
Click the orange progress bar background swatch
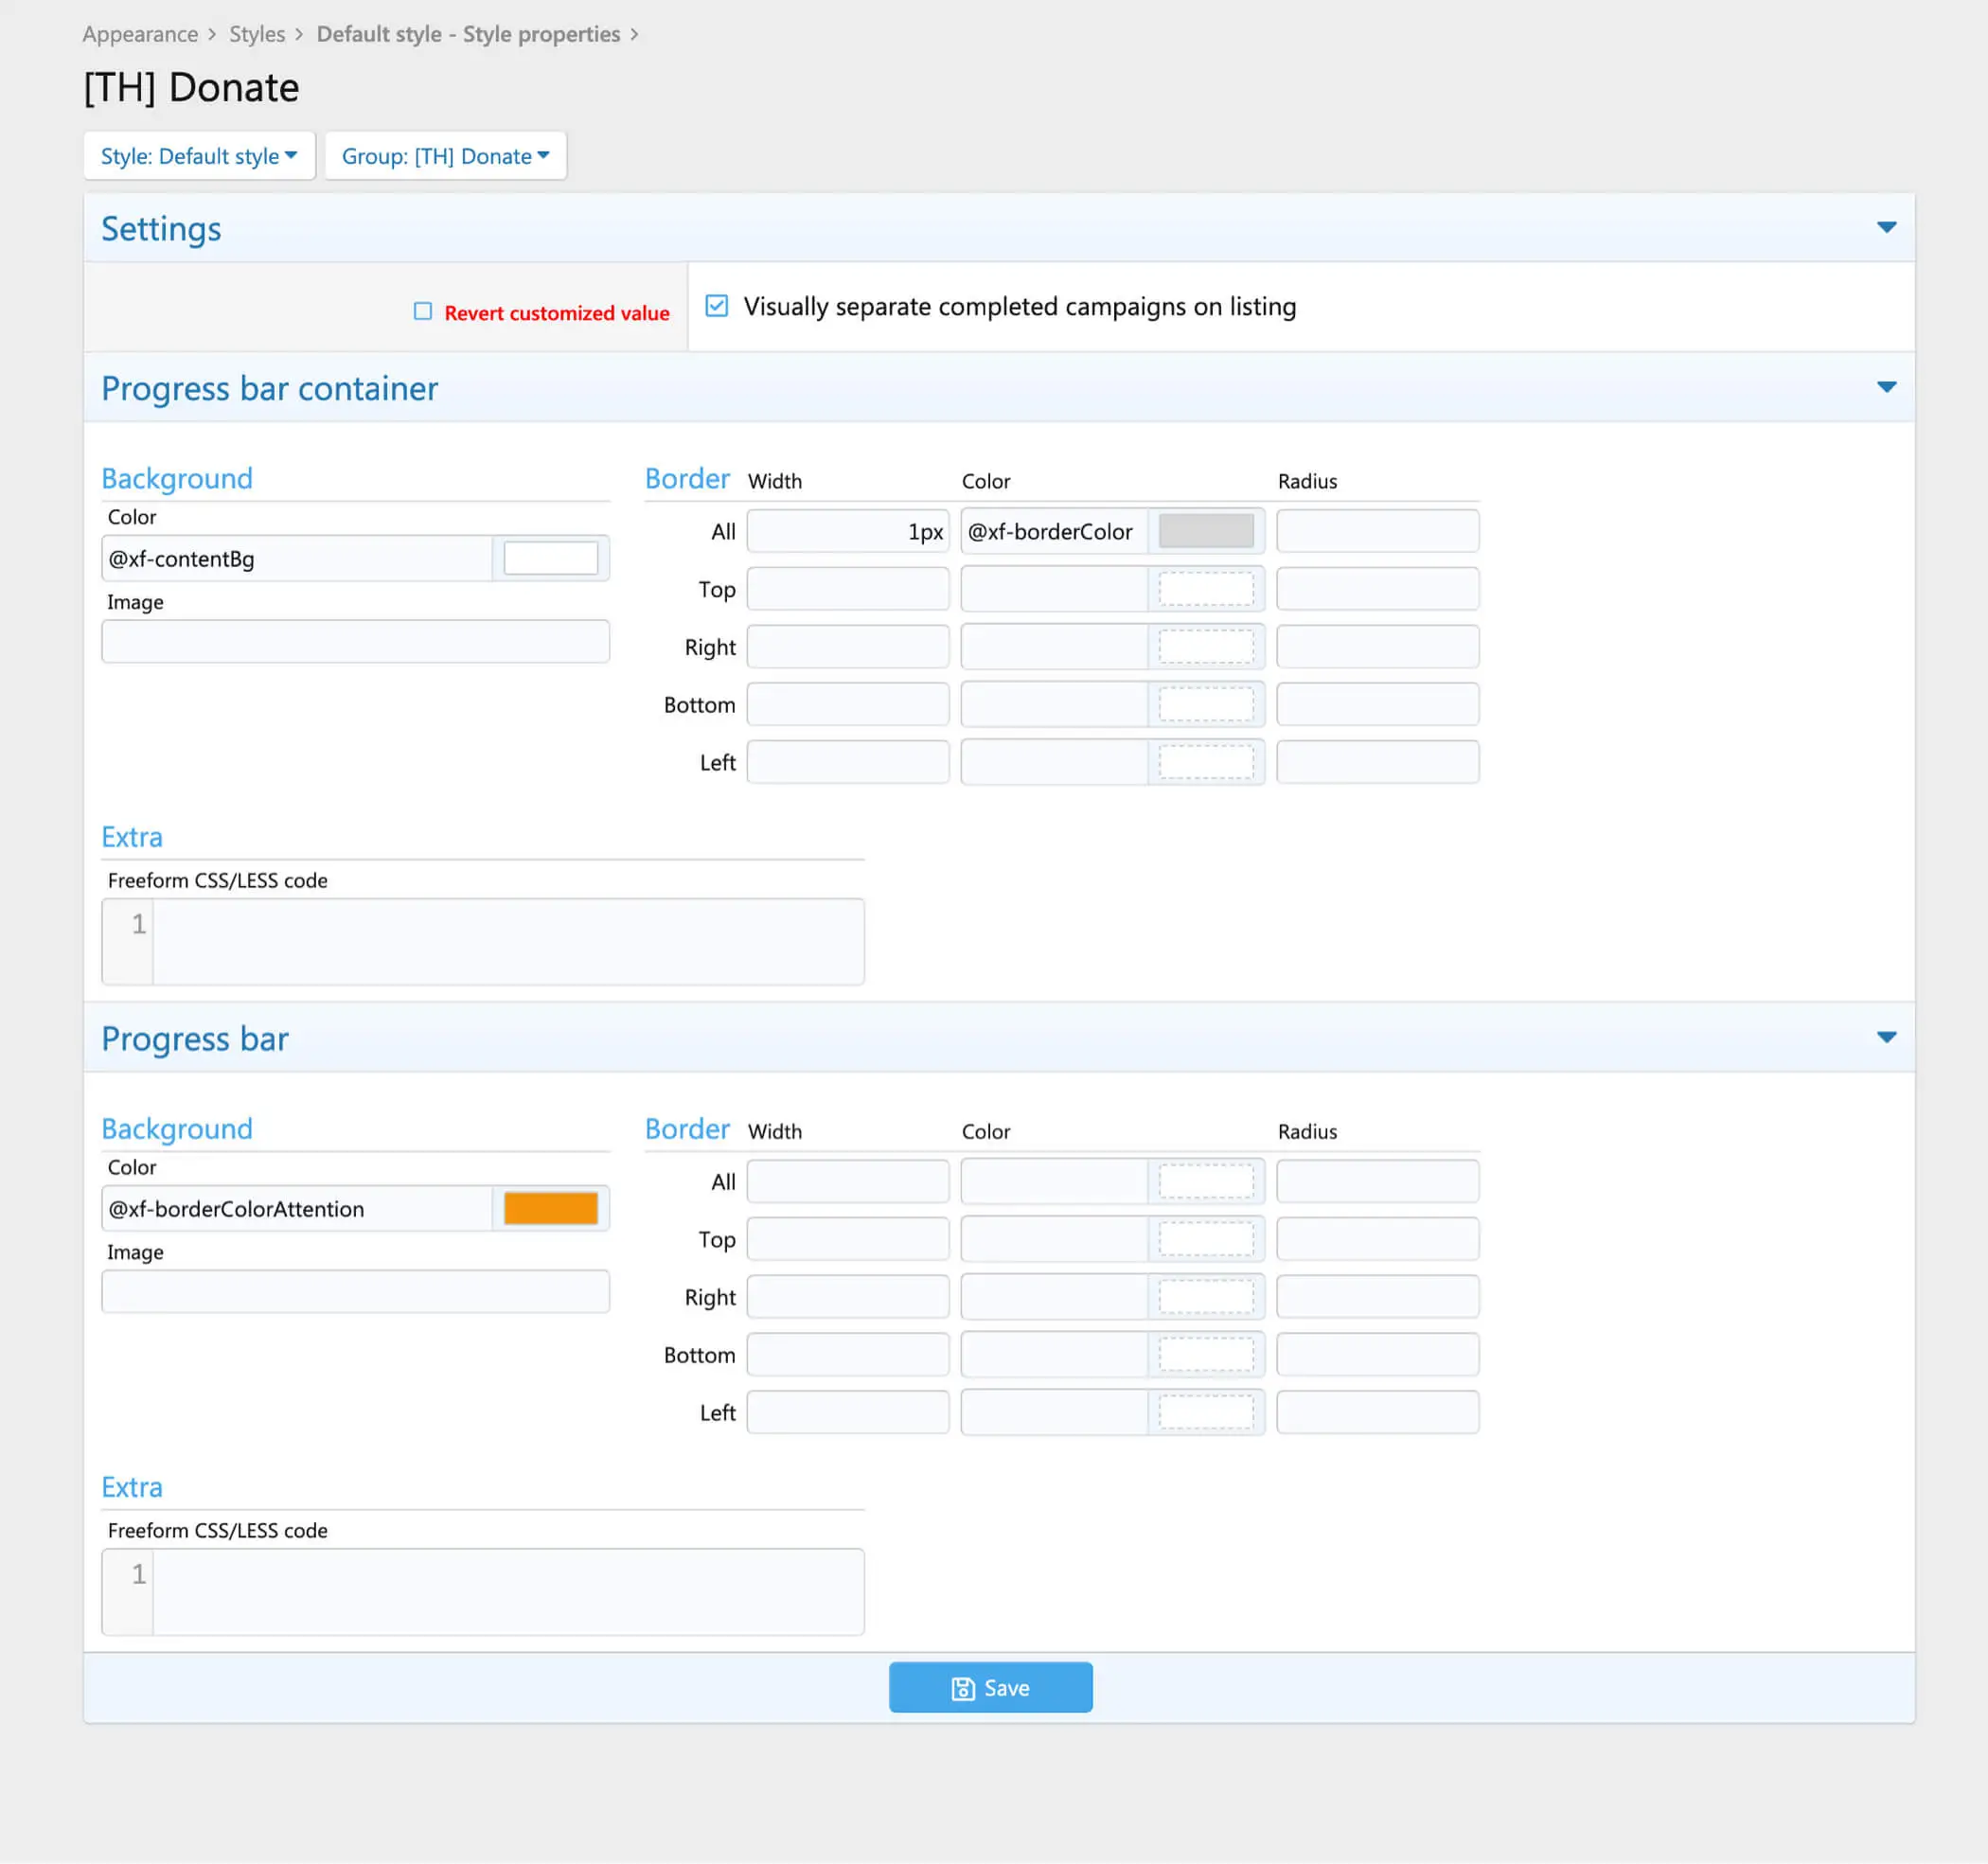point(550,1208)
